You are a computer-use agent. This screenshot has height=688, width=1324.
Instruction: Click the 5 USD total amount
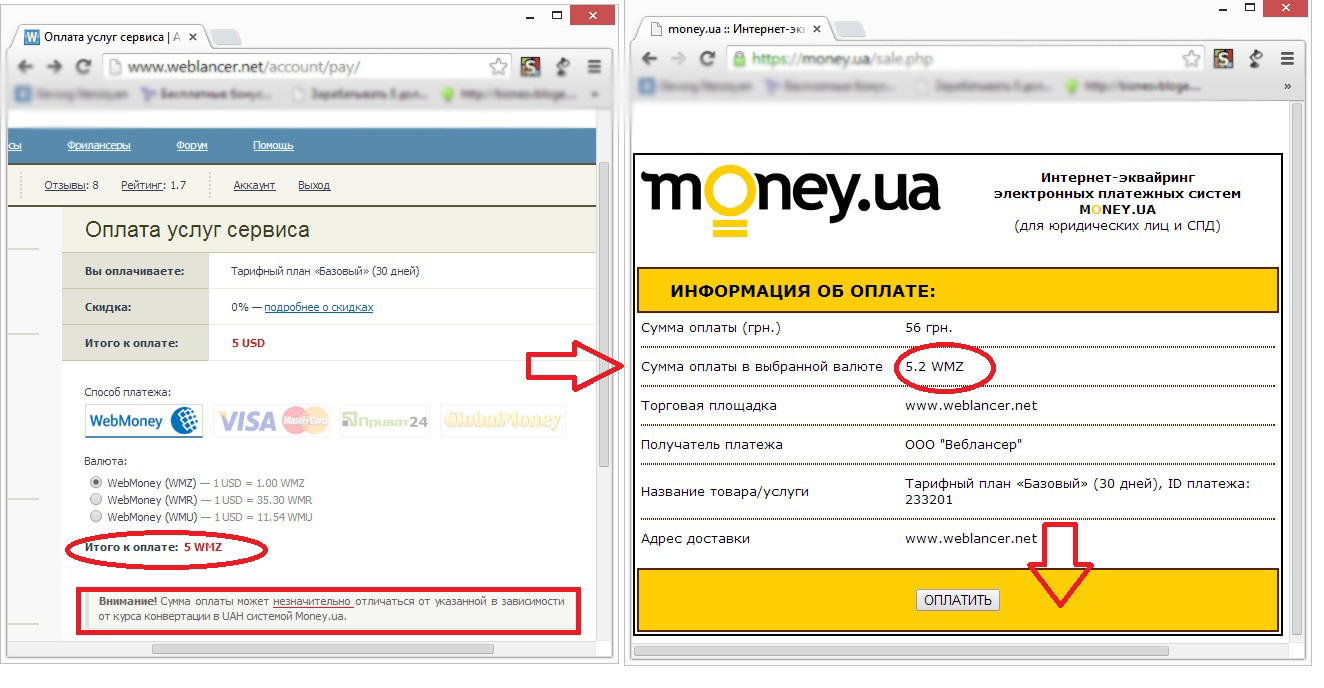click(248, 343)
